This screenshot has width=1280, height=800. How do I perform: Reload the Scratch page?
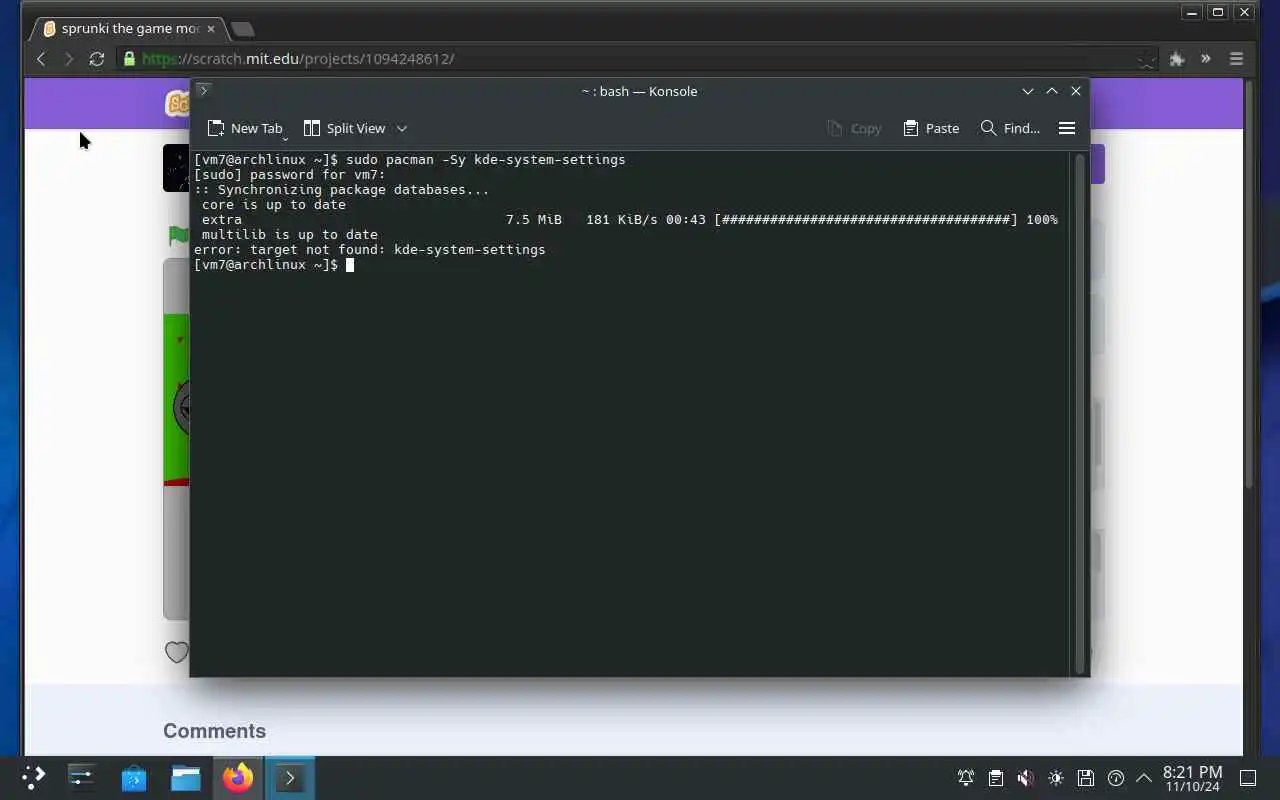coord(97,59)
